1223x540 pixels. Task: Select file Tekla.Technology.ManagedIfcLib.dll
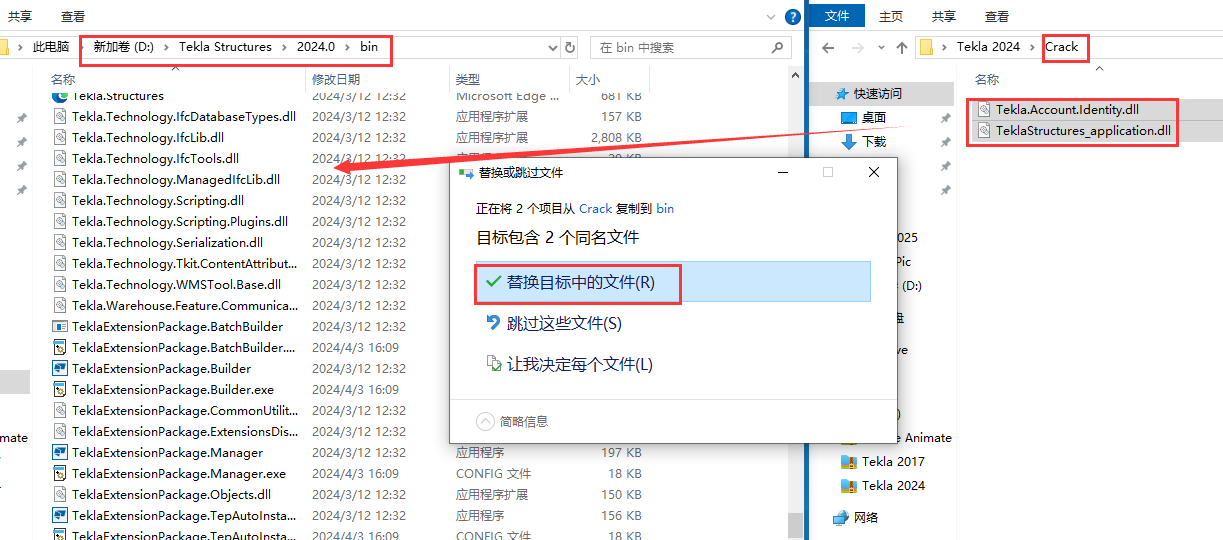175,180
